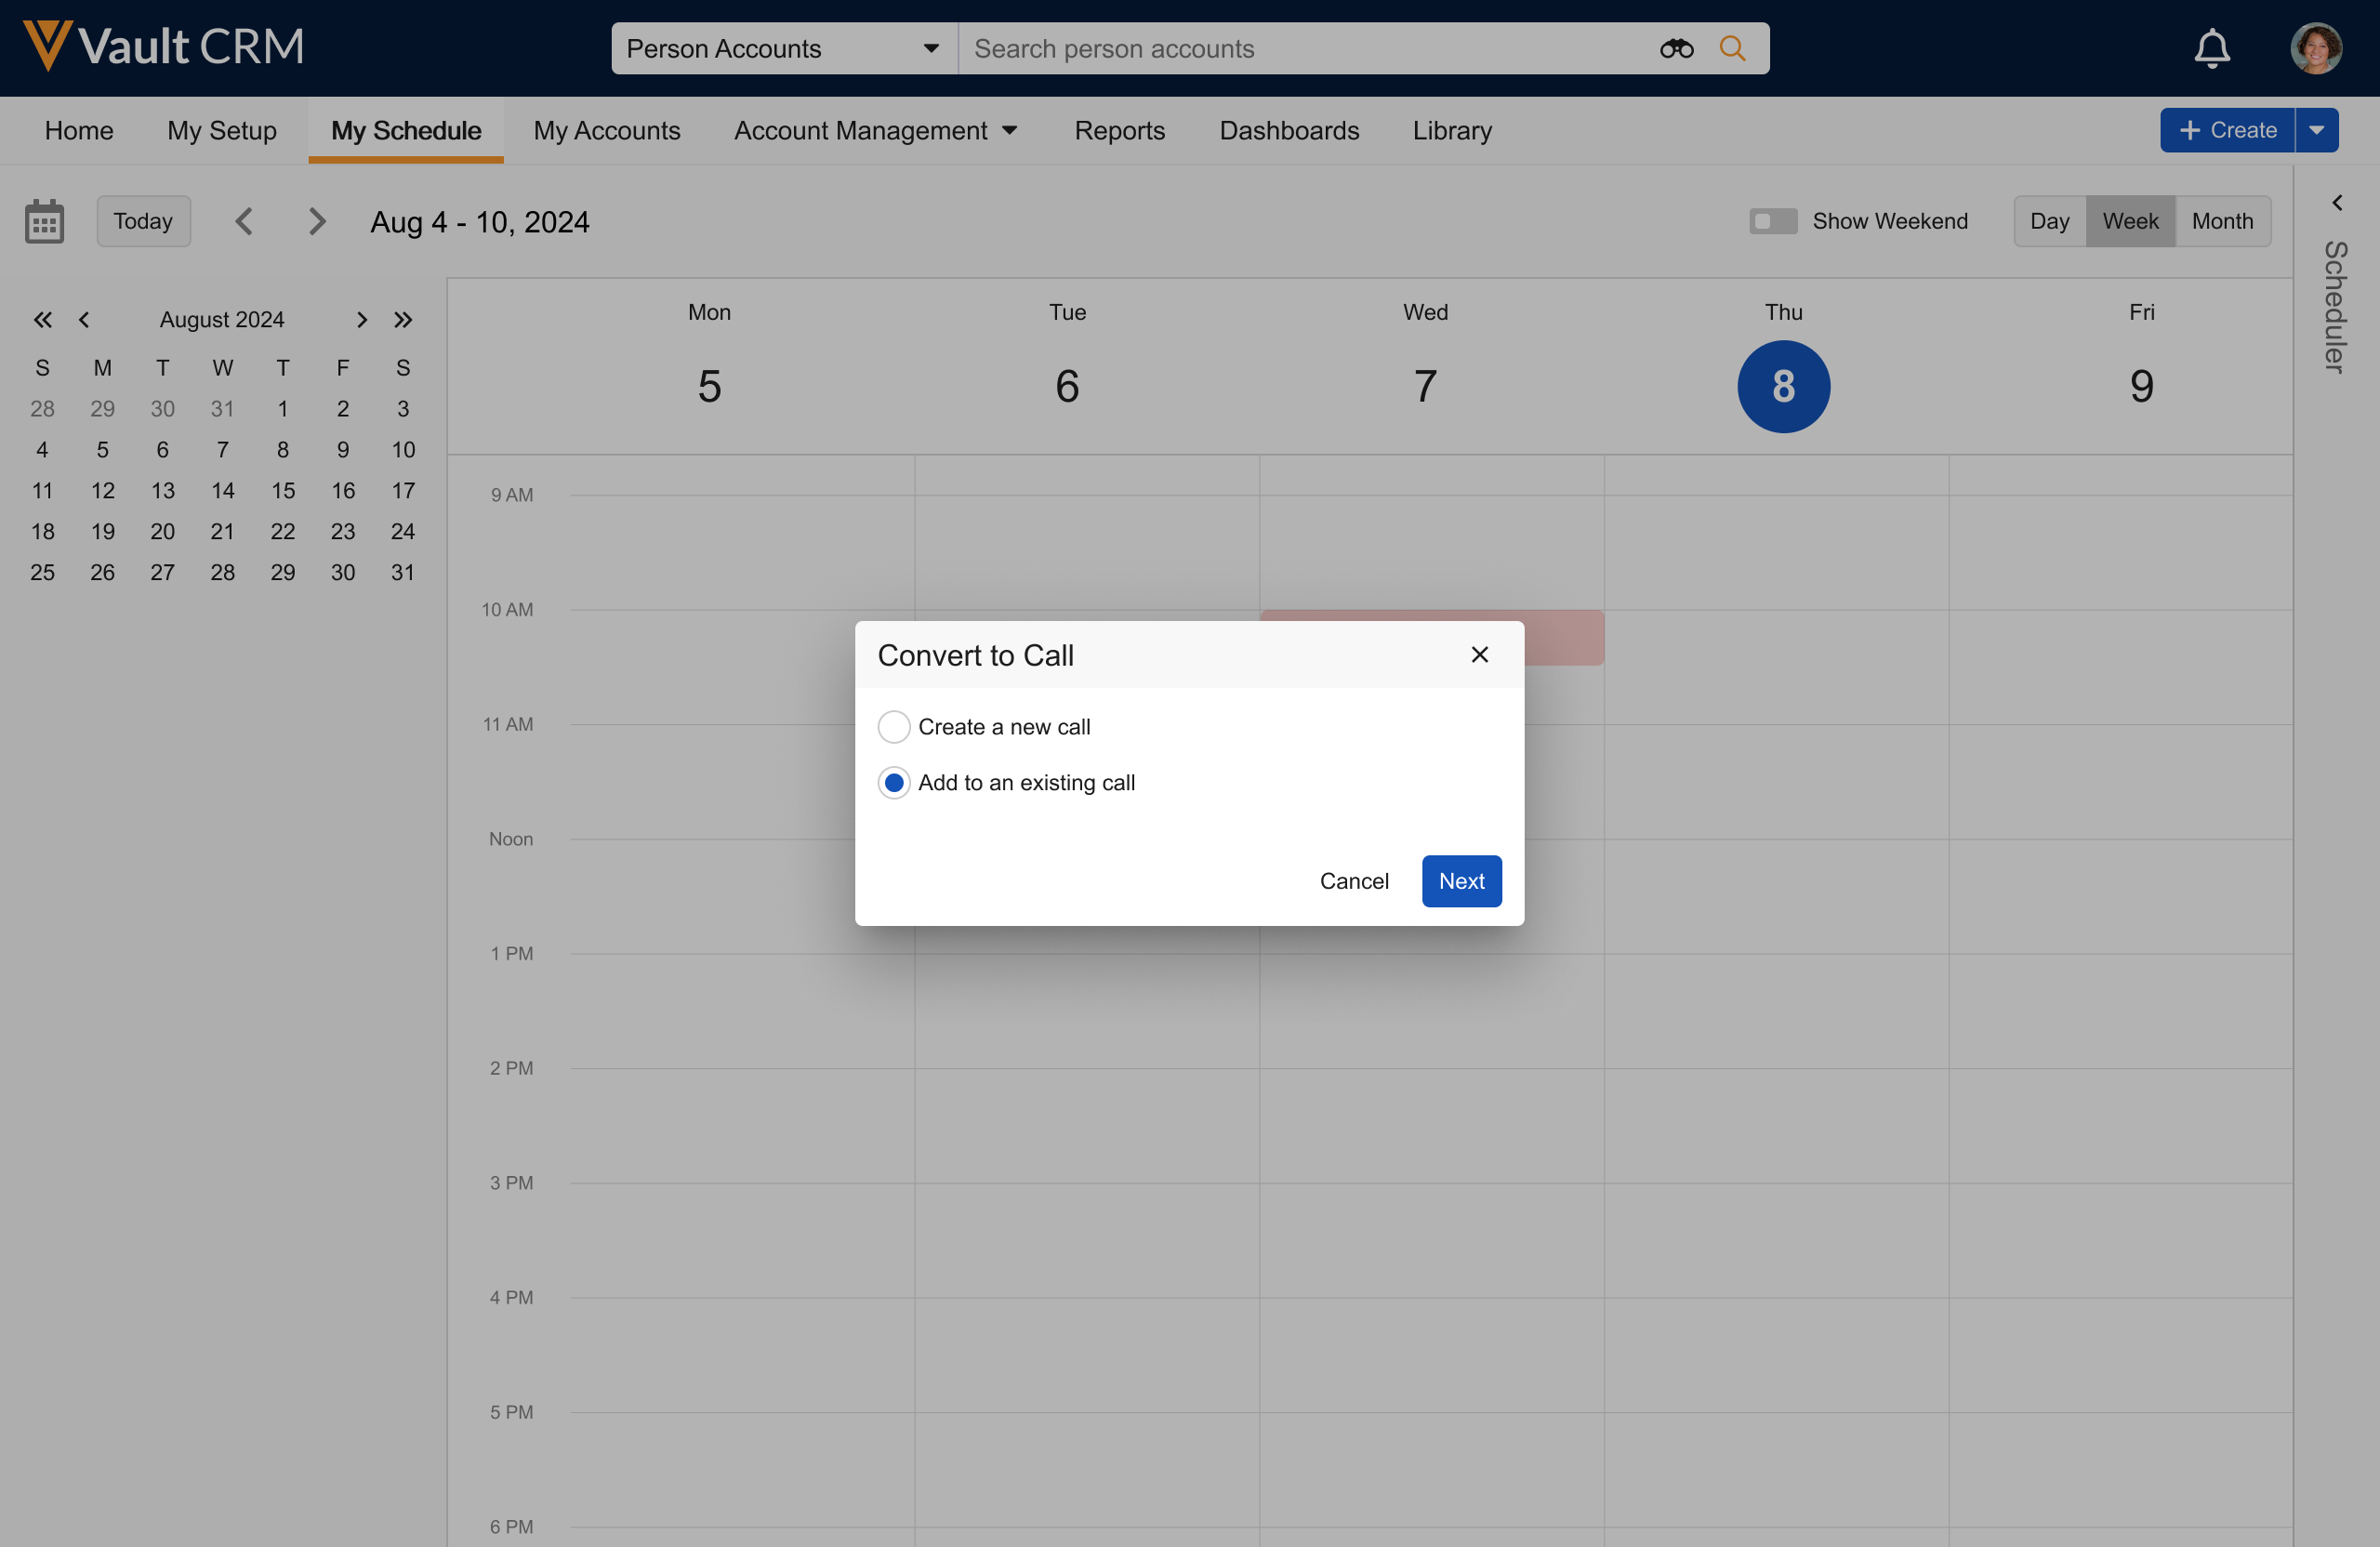Click Cancel in the dialog
This screenshot has width=2380, height=1547.
1353,881
